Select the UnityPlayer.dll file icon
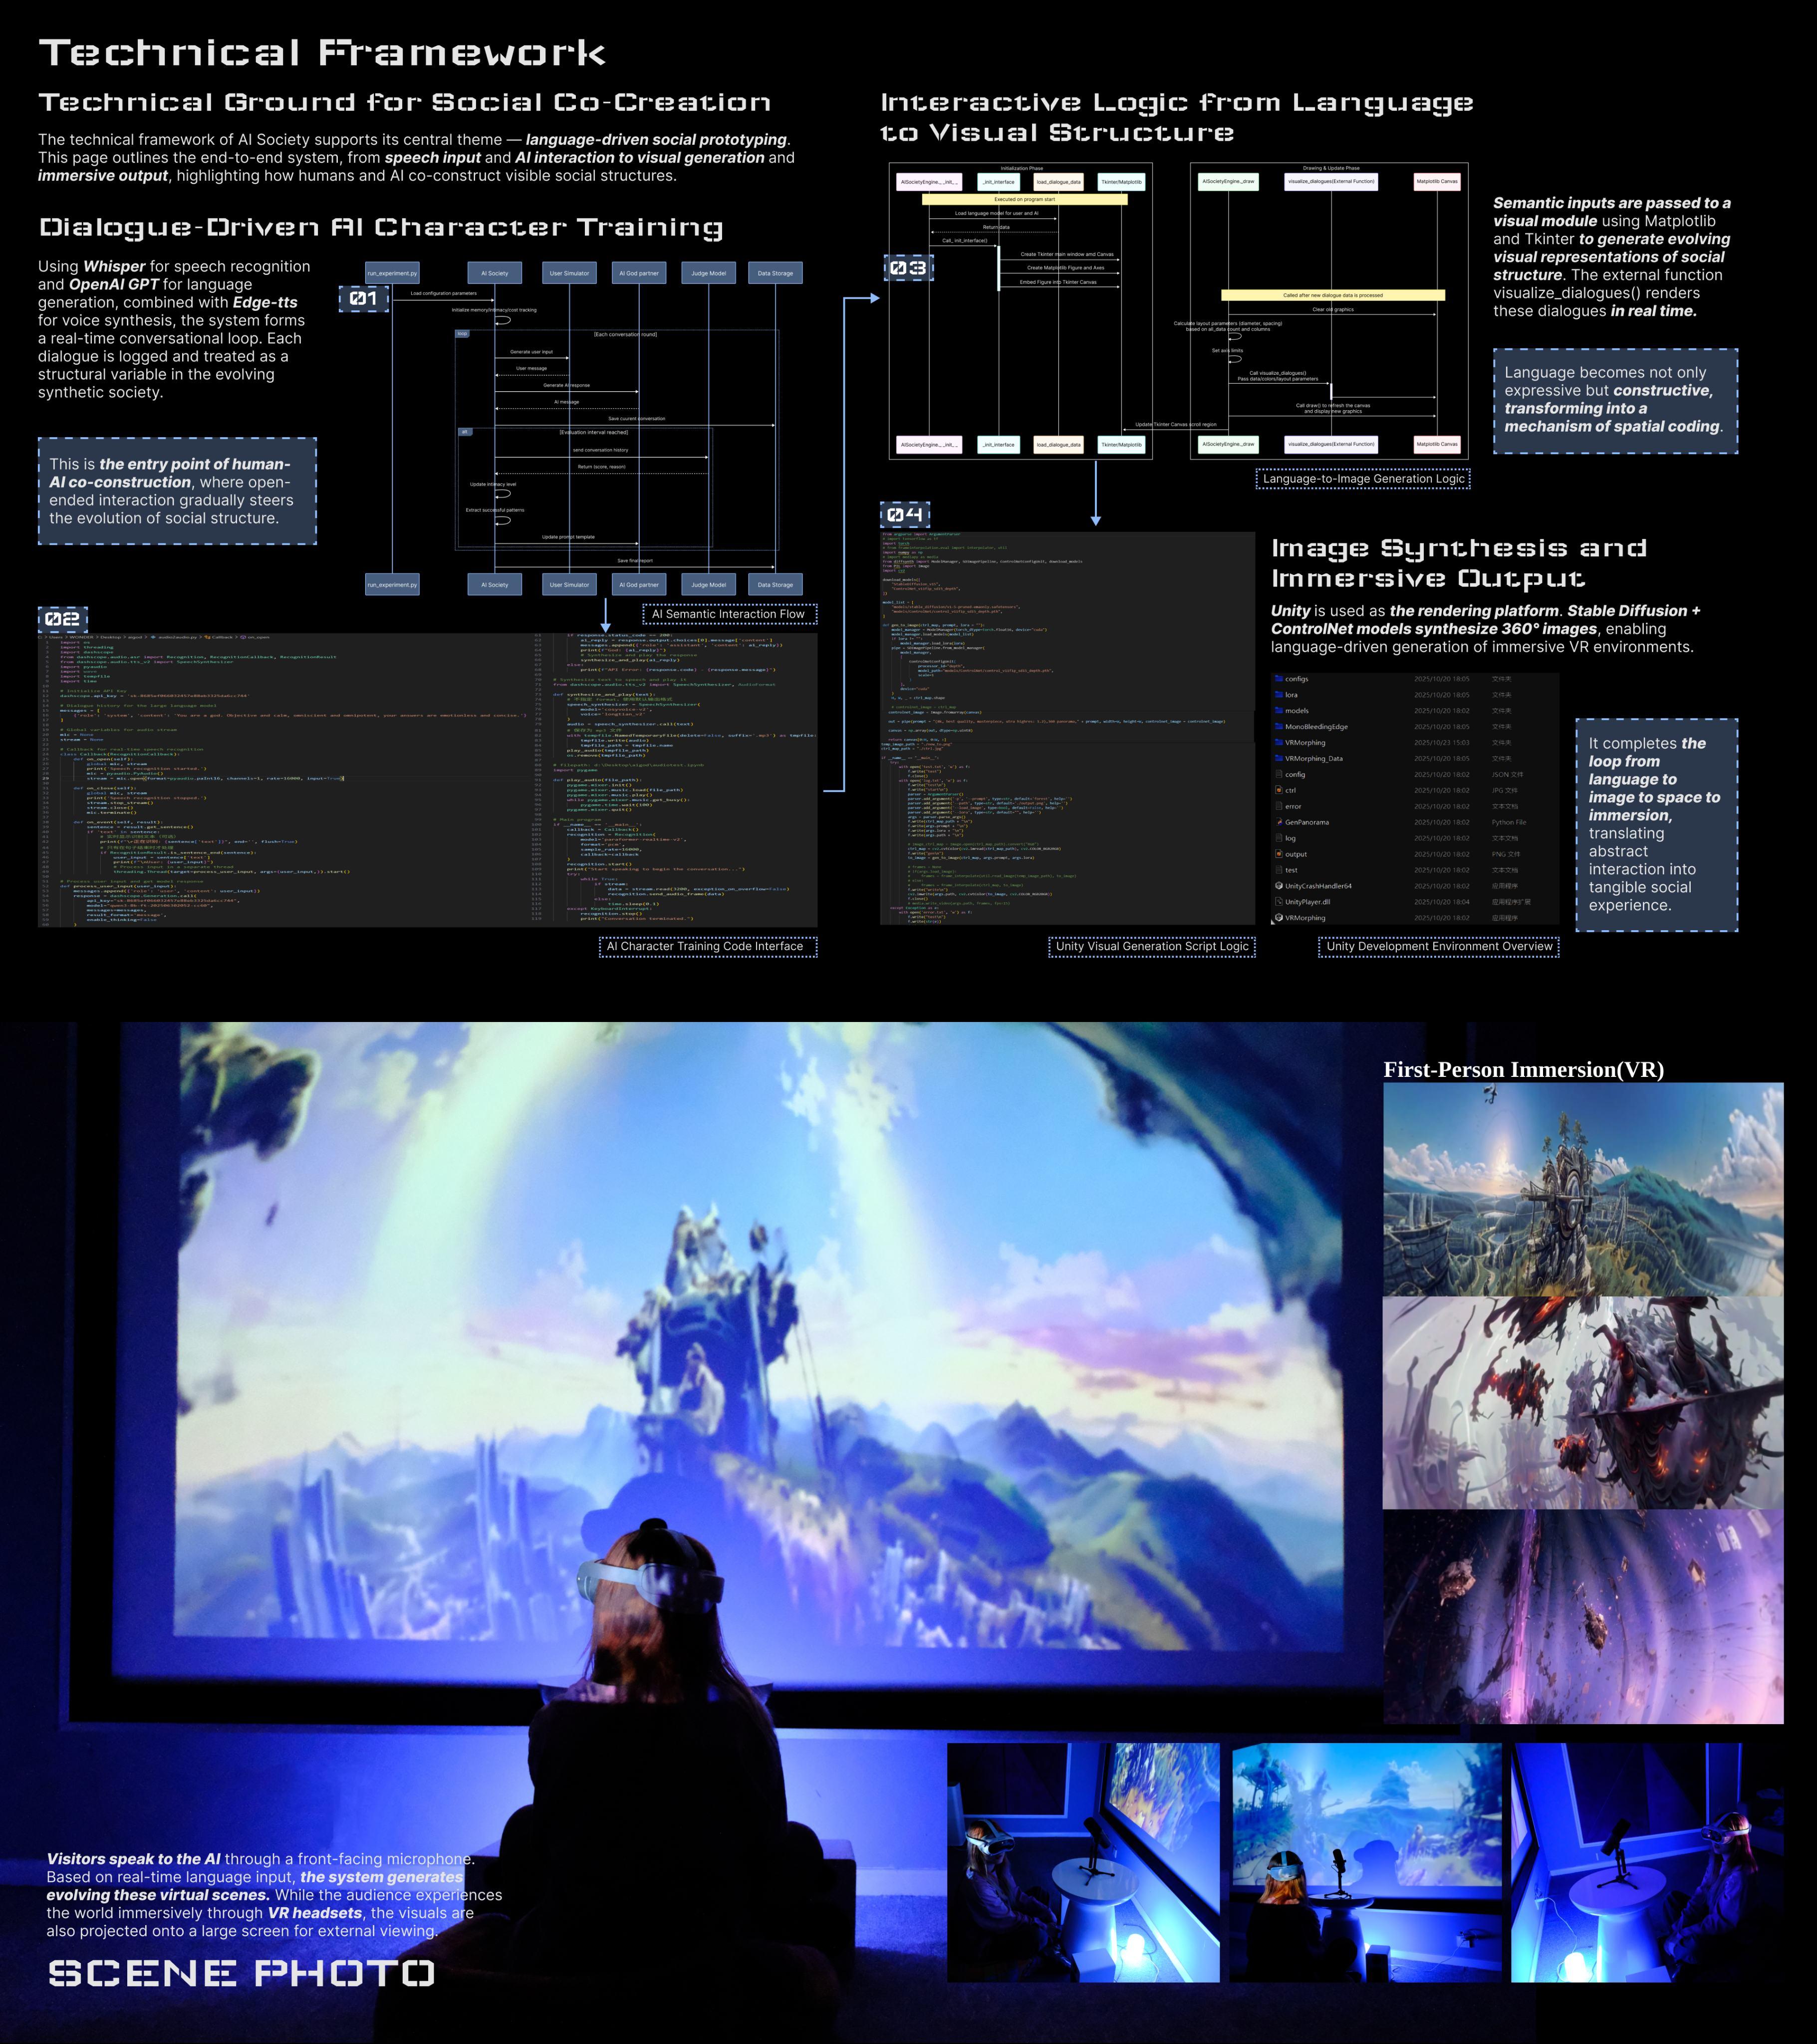 click(1279, 902)
